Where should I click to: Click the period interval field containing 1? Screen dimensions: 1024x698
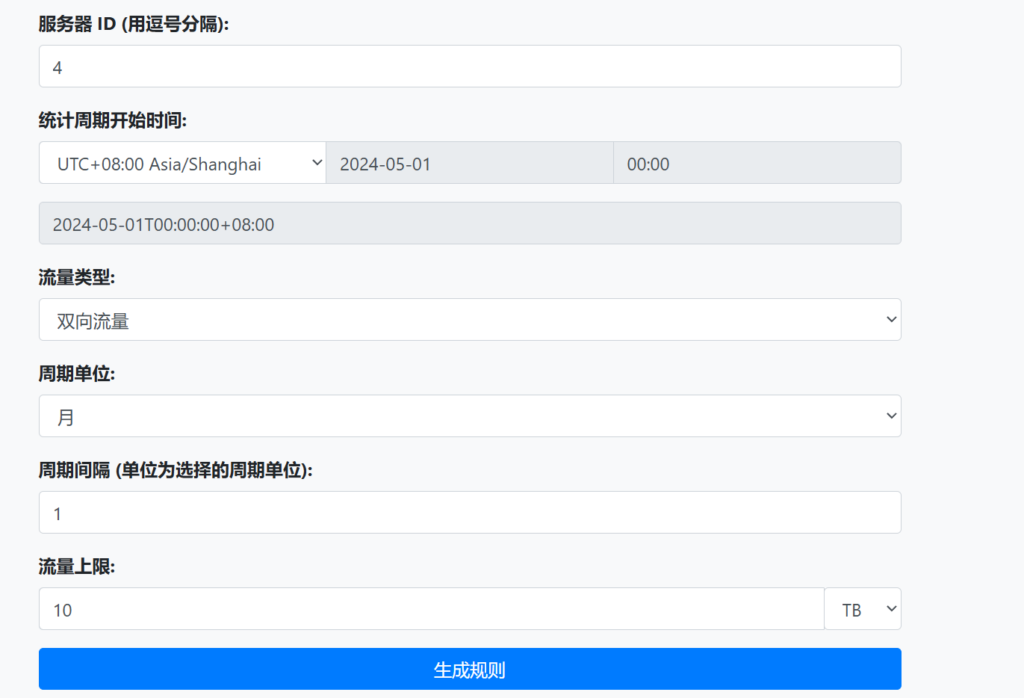point(470,512)
